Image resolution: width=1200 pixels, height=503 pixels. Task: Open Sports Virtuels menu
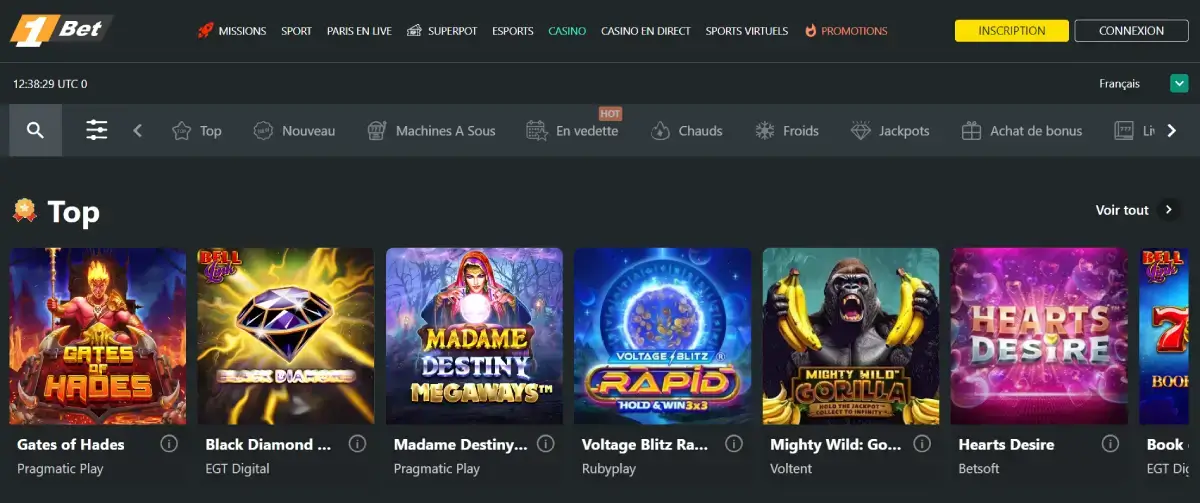click(x=747, y=31)
